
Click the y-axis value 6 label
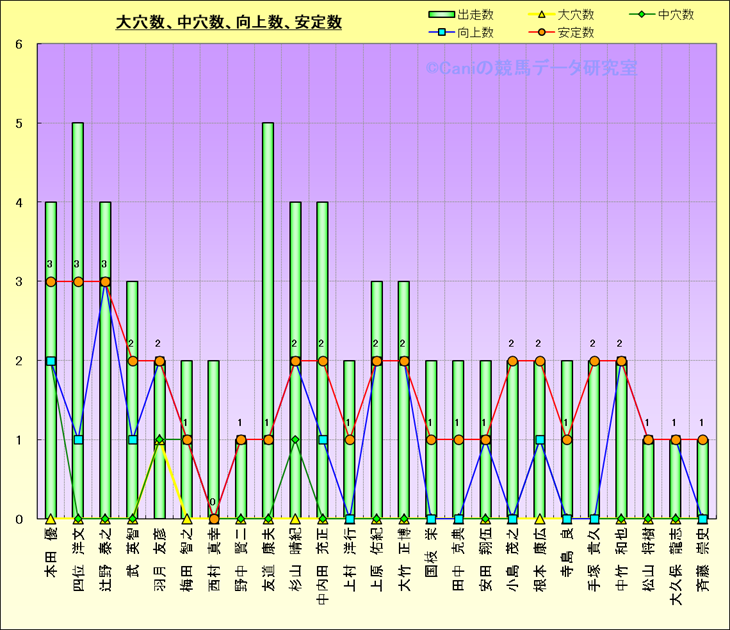tap(20, 45)
